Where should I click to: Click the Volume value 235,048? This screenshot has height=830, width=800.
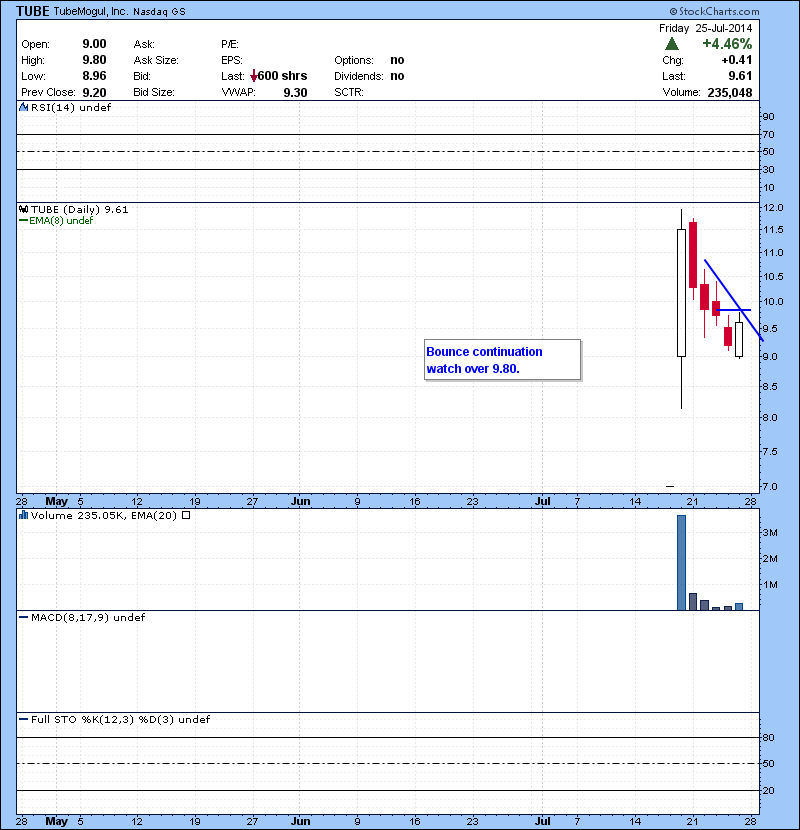[x=730, y=93]
